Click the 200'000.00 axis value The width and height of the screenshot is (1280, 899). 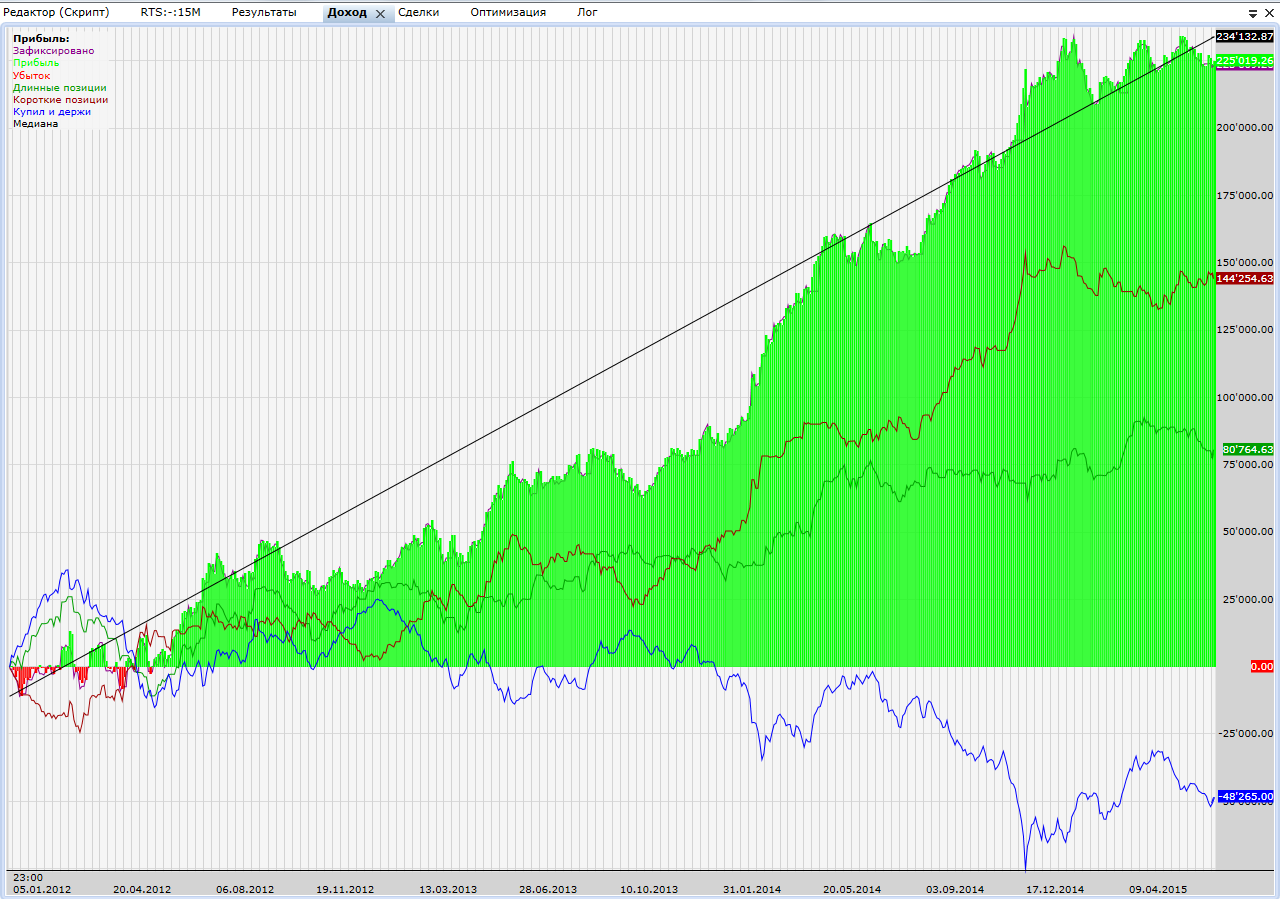point(1245,127)
